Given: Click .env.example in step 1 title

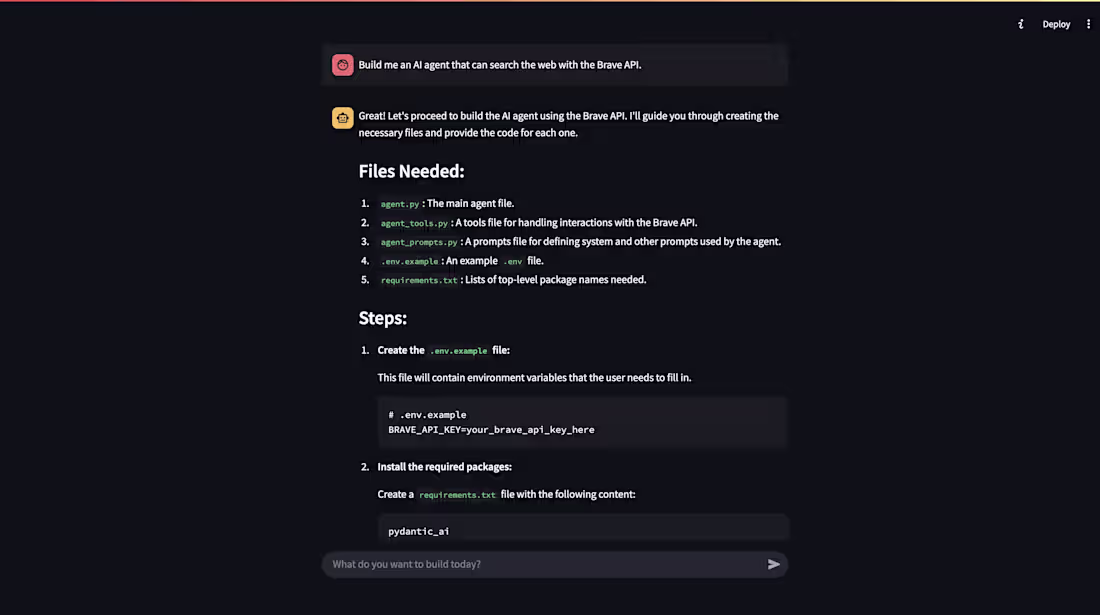Looking at the screenshot, I should [x=459, y=351].
